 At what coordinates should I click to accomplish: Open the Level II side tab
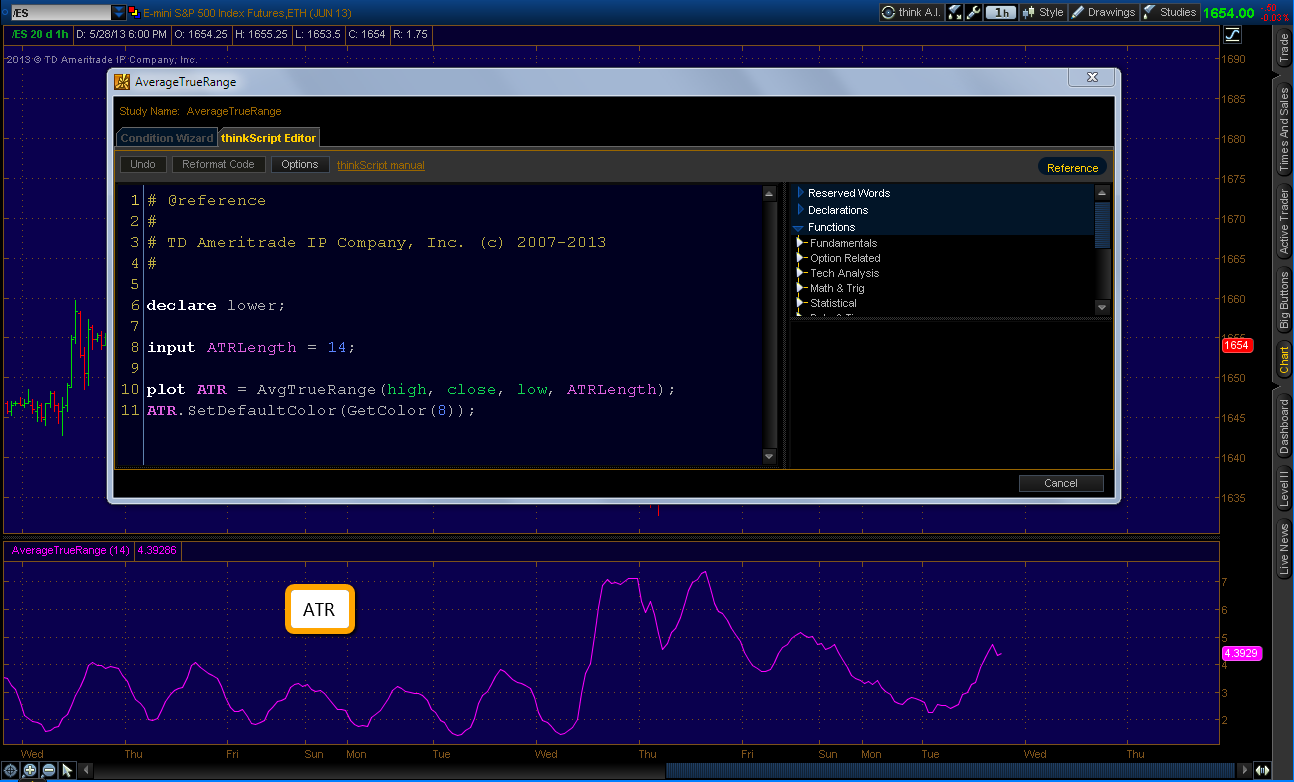1284,491
